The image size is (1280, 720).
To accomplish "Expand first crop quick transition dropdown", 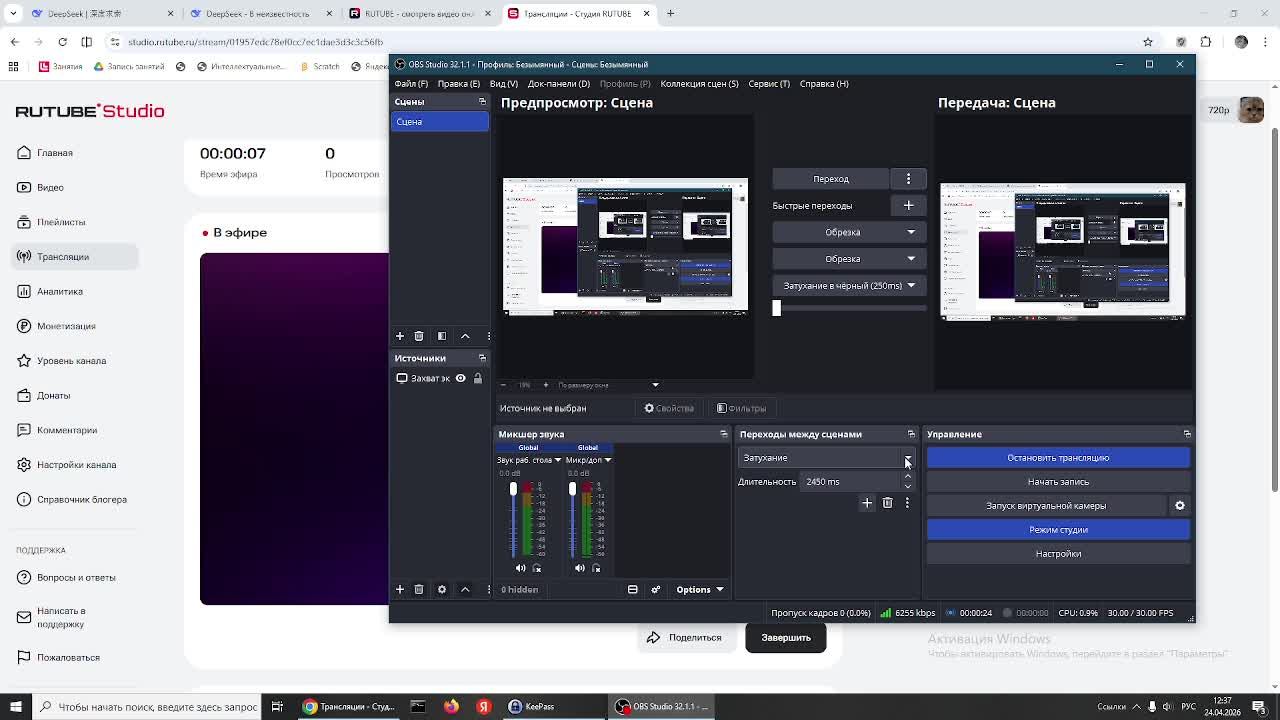I will [x=849, y=232].
